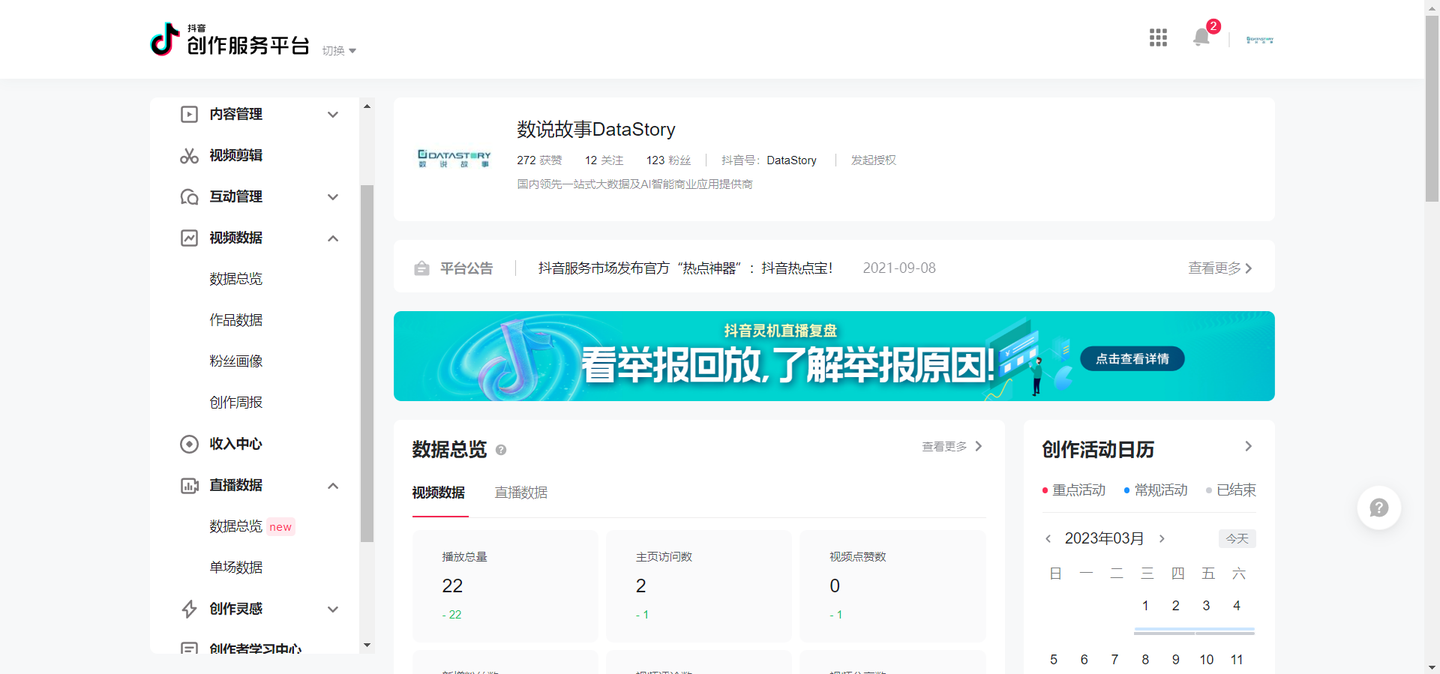
Task: Click 点击查看详情 banner button
Action: pos(1132,359)
